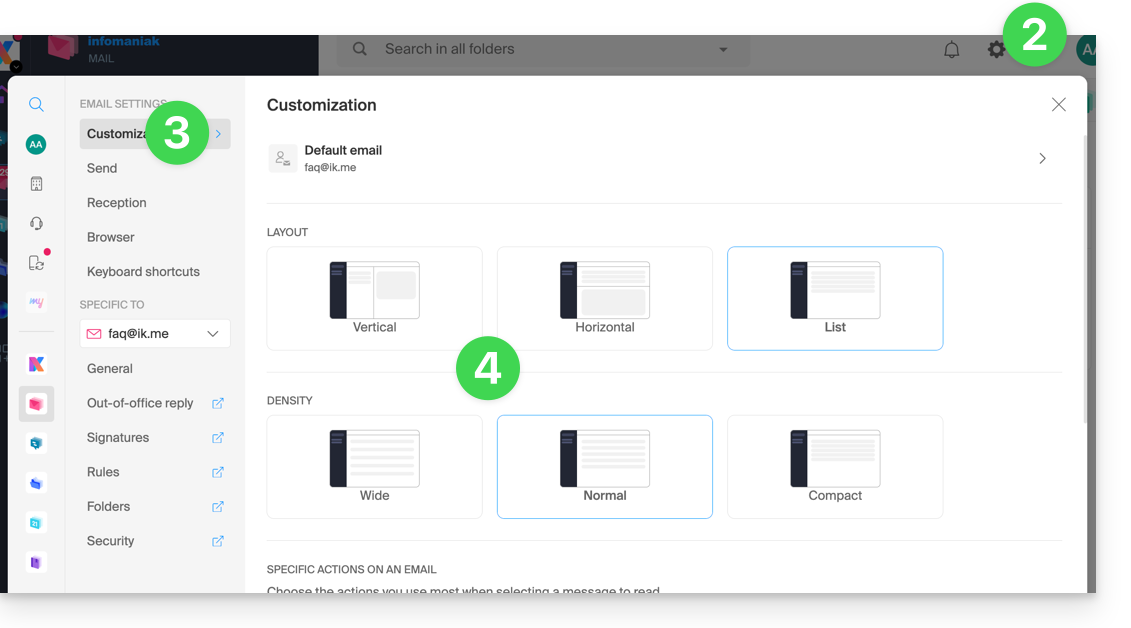Click the settings panel vertical scrollbar
The width and height of the screenshot is (1131, 628).
click(1084, 280)
